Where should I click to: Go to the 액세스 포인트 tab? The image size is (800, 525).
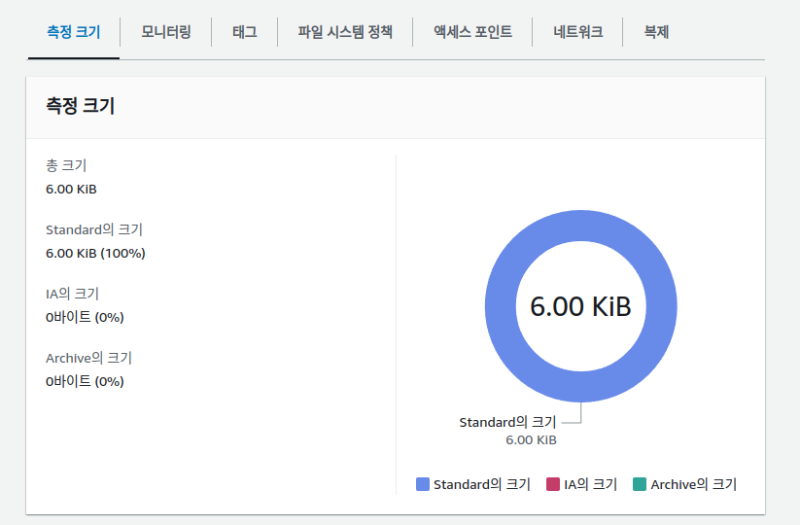[x=473, y=32]
